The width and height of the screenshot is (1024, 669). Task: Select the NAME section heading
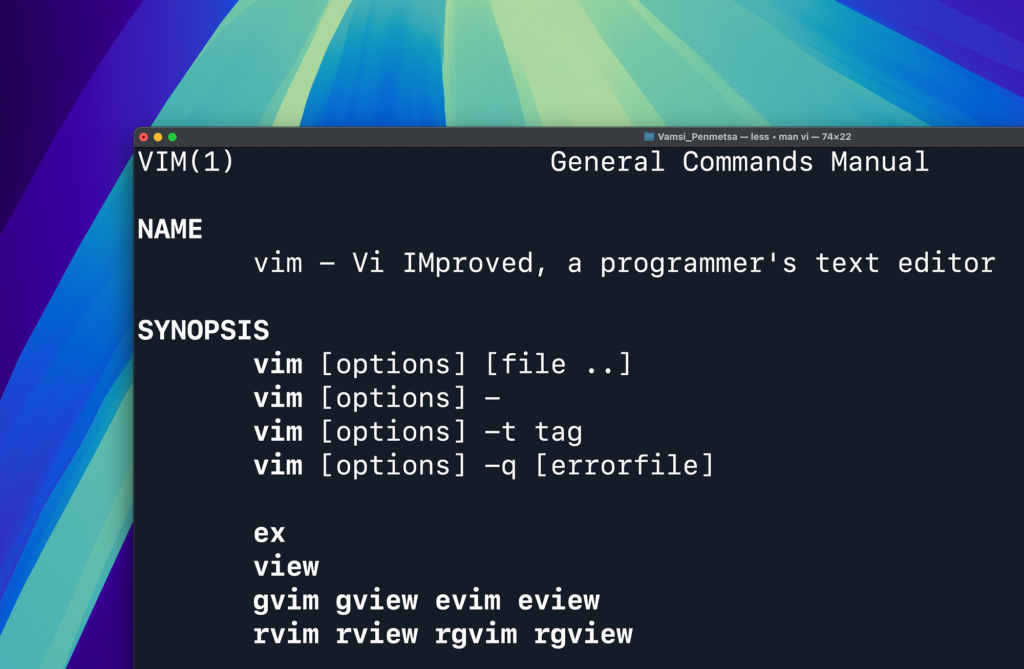(x=170, y=229)
